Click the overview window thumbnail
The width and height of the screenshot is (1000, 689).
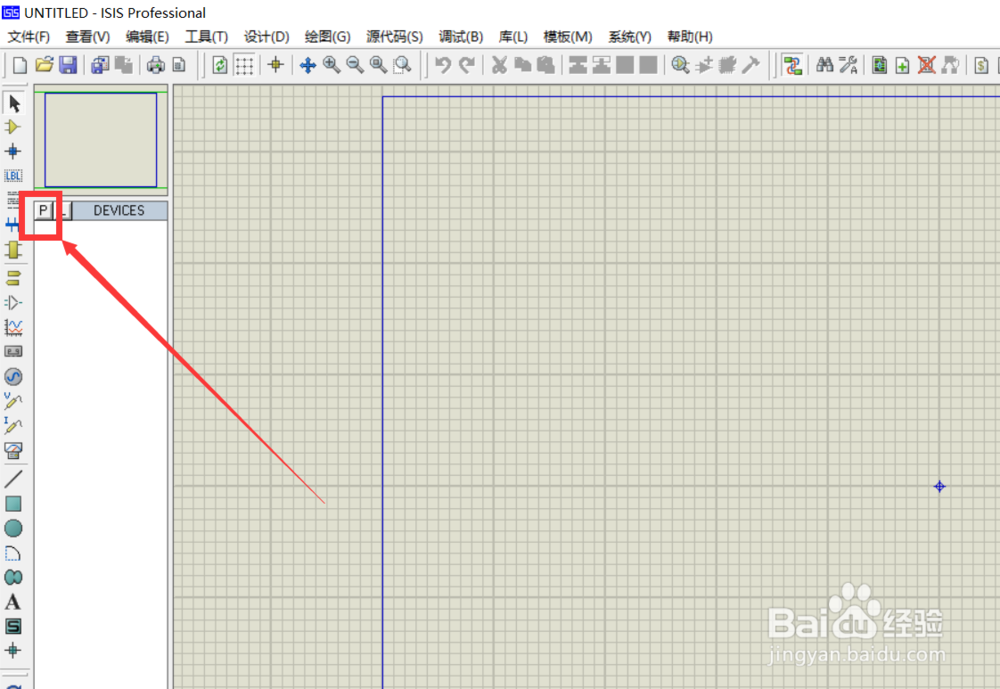pos(101,140)
